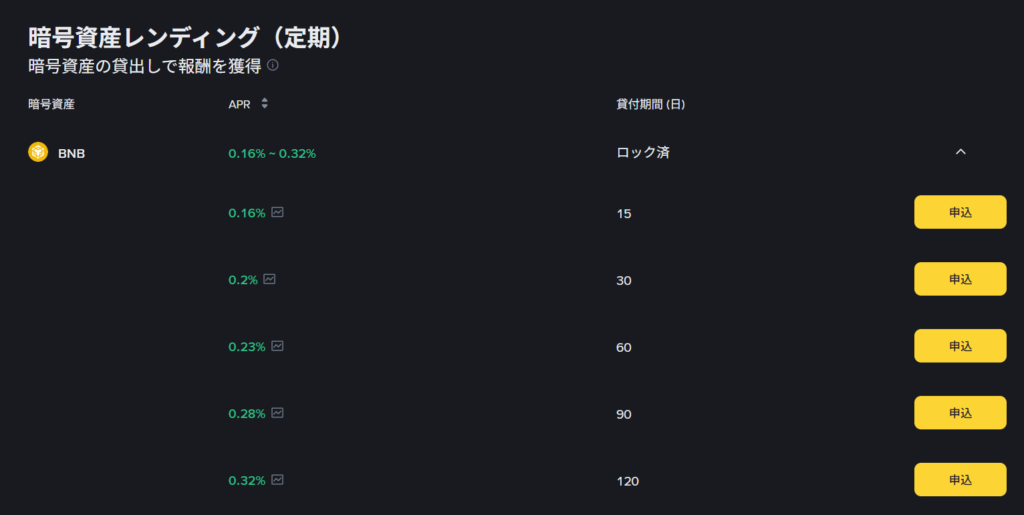
Task: Open the 0.16% APR history chart icon
Action: tap(277, 212)
